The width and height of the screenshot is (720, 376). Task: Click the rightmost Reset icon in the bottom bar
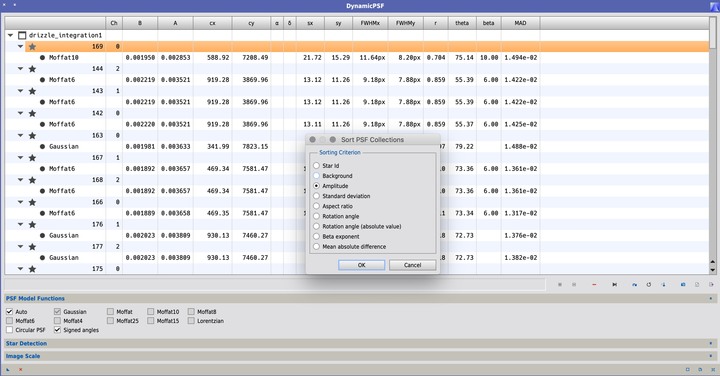pyautogui.click(x=713, y=370)
